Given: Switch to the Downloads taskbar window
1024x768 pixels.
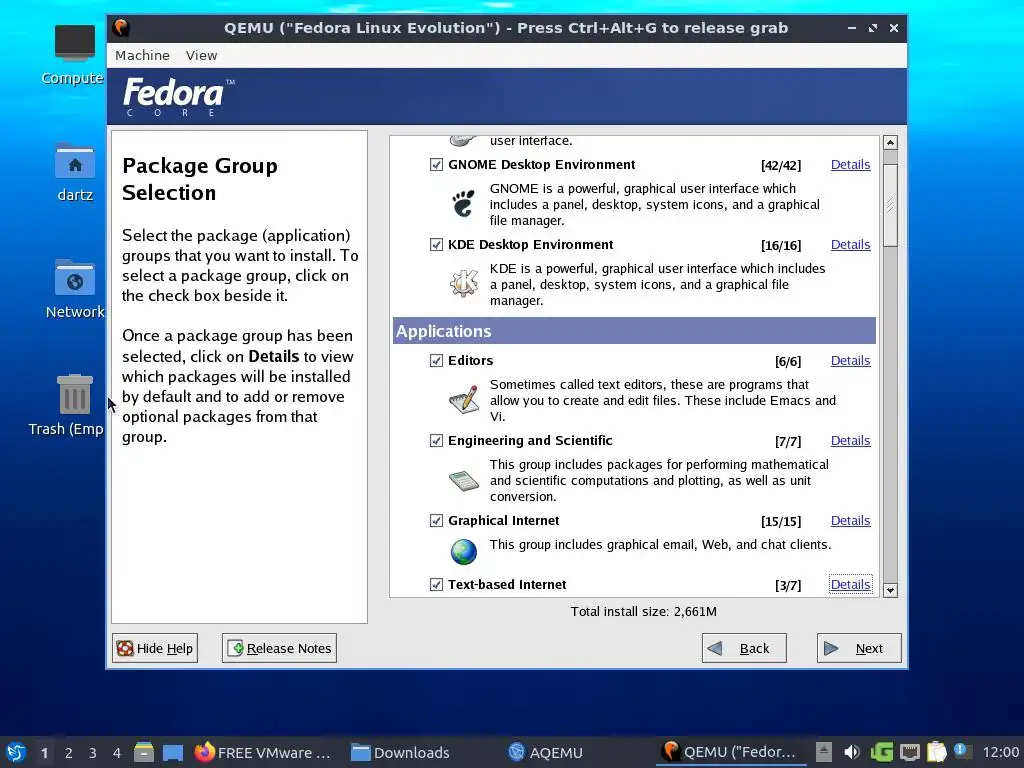Looking at the screenshot, I should coord(400,752).
